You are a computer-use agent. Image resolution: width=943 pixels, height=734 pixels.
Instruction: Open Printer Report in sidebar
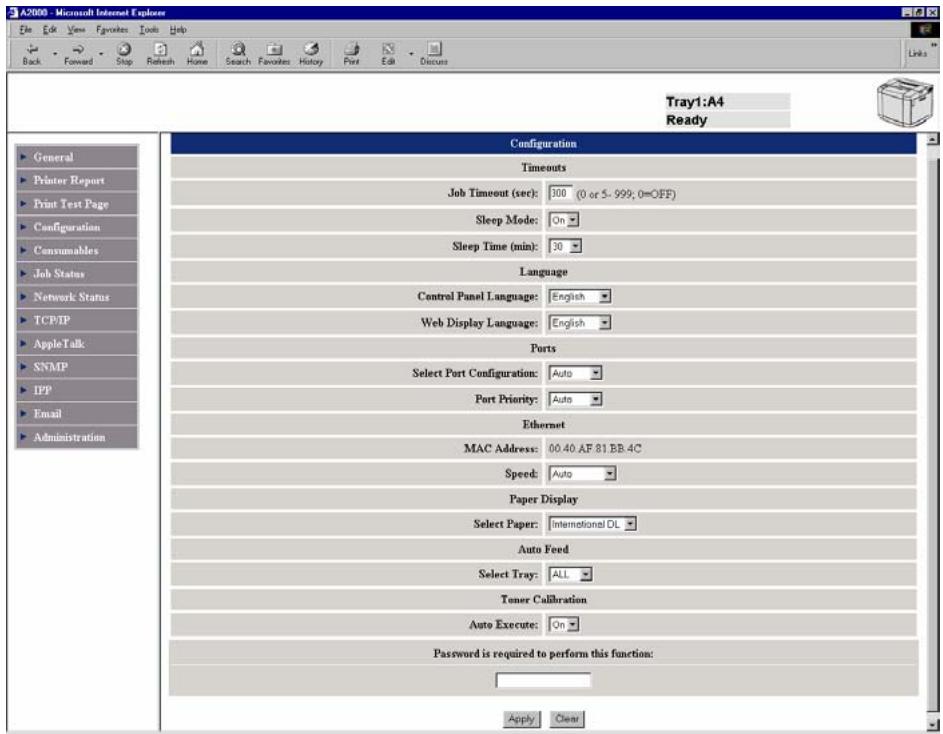(77, 180)
